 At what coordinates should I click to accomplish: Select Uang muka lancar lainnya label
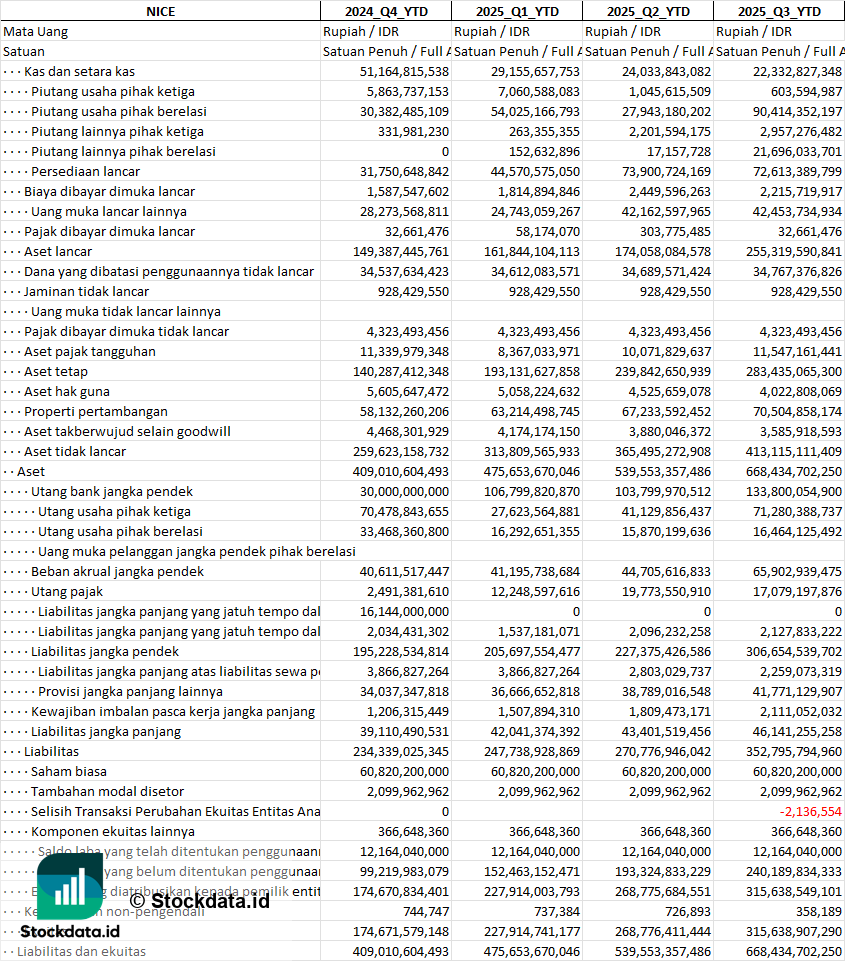[109, 211]
